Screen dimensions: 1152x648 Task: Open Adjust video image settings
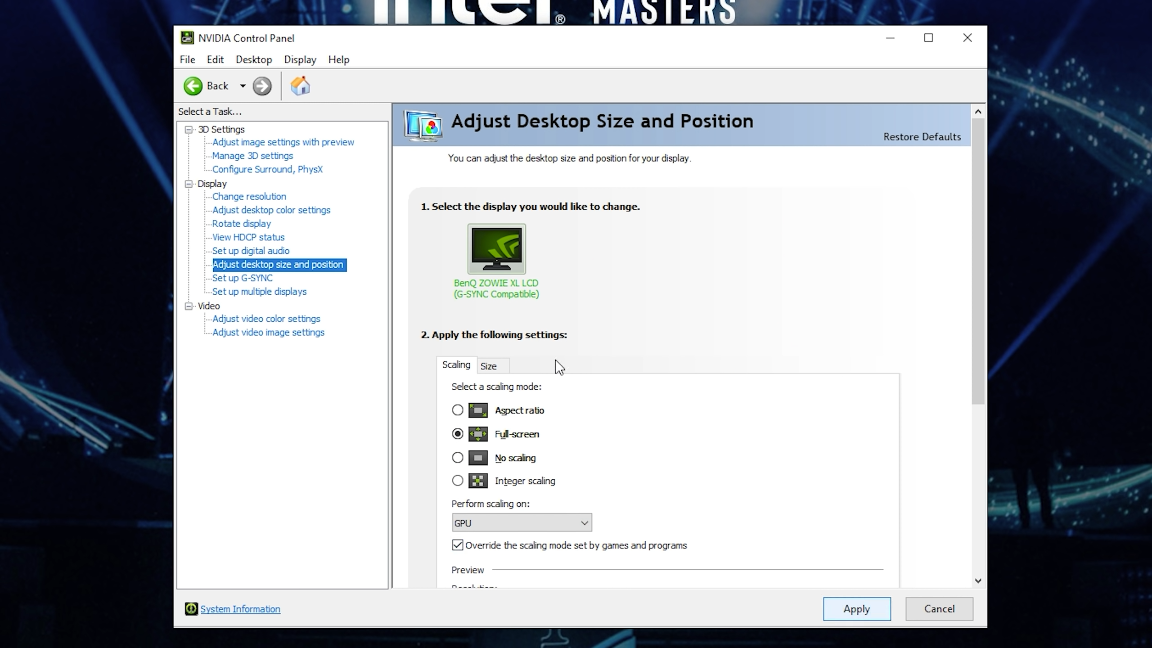tap(268, 332)
